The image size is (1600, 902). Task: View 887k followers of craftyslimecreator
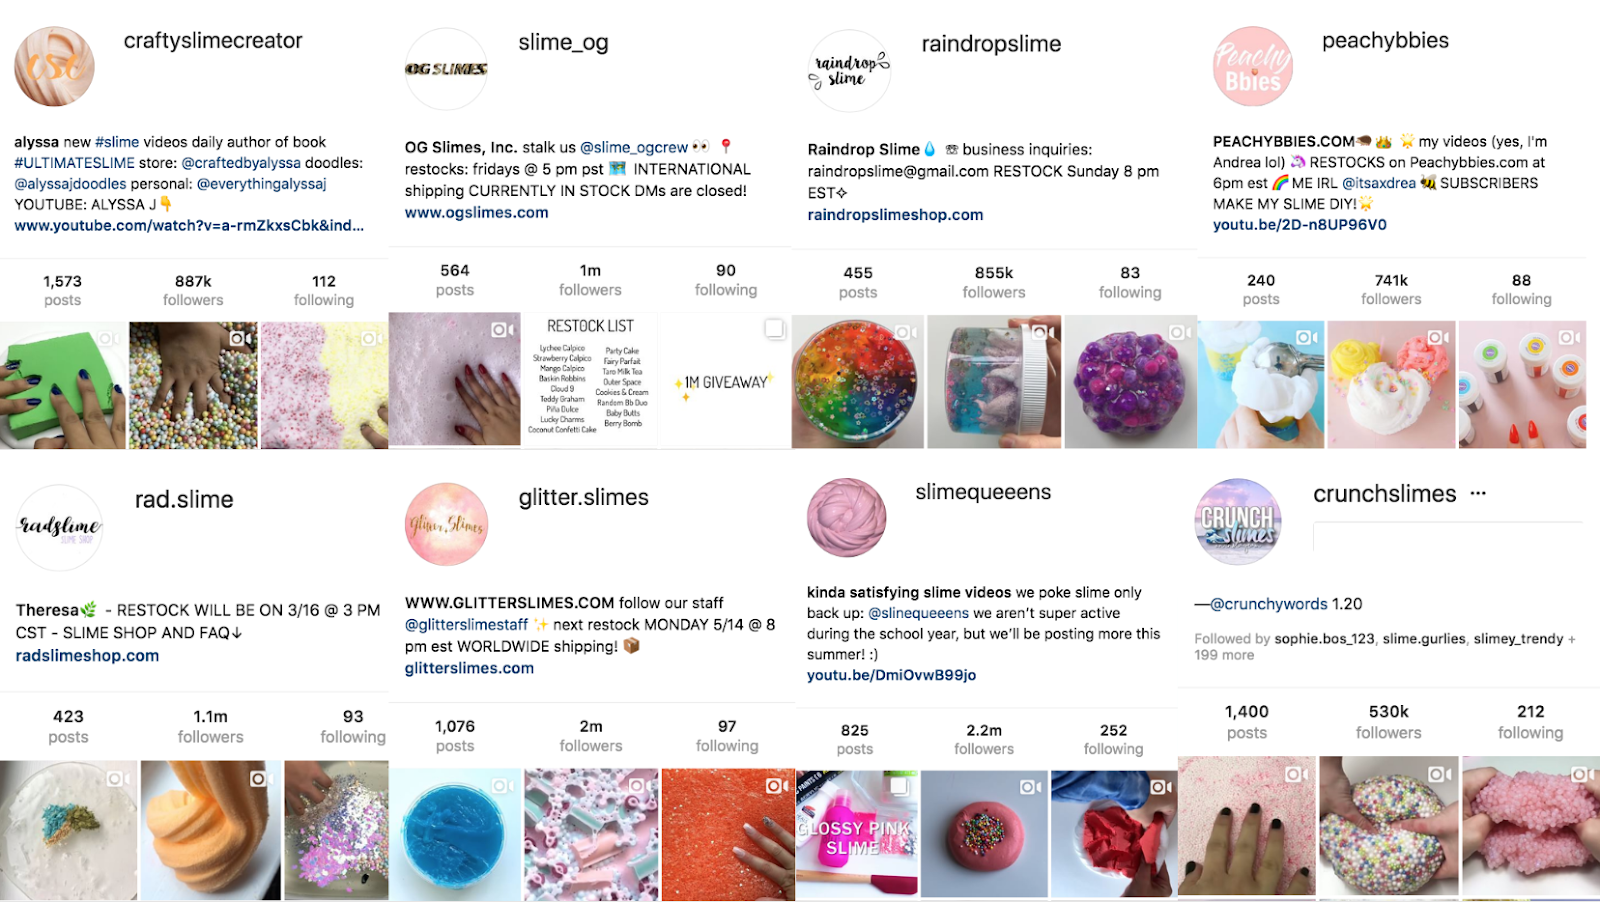193,290
